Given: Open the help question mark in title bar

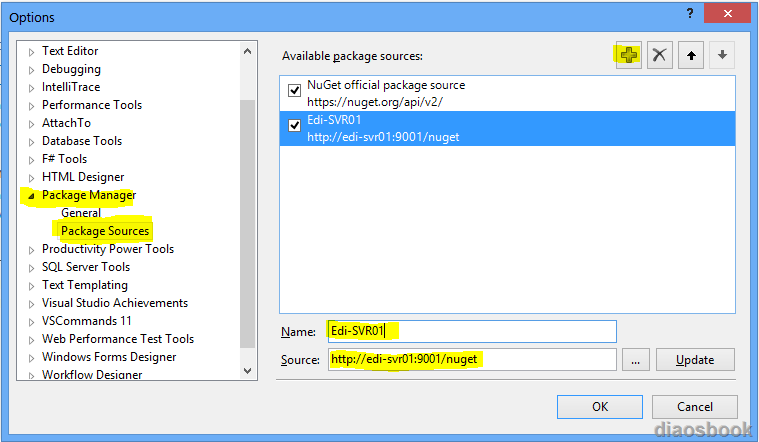Looking at the screenshot, I should coord(690,14).
